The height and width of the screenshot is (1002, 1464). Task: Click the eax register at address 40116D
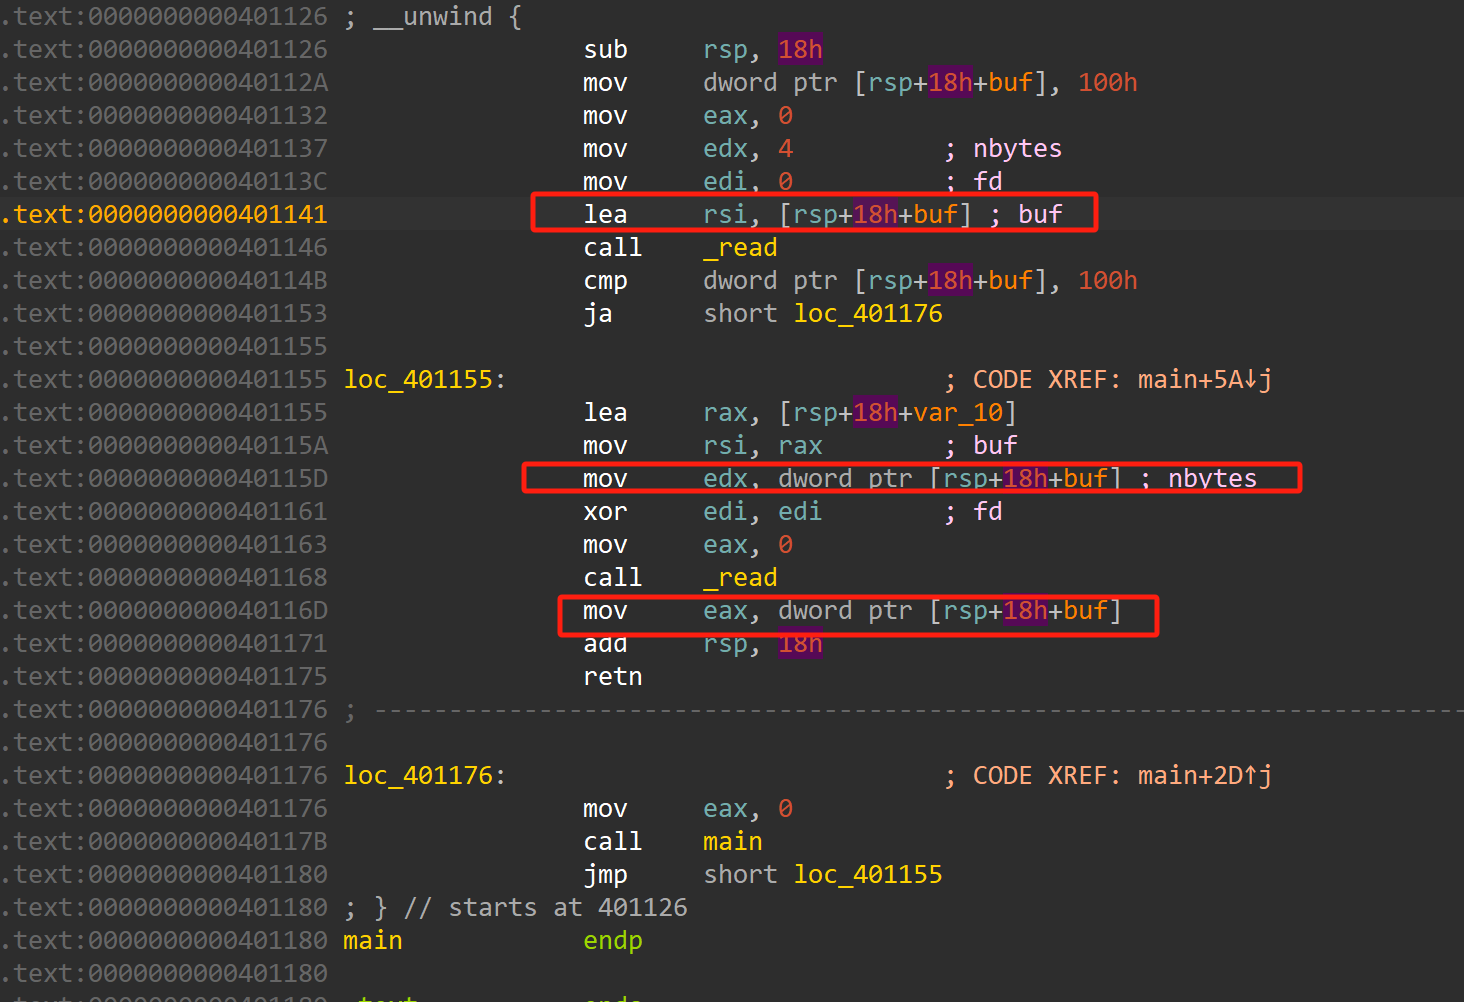point(725,610)
